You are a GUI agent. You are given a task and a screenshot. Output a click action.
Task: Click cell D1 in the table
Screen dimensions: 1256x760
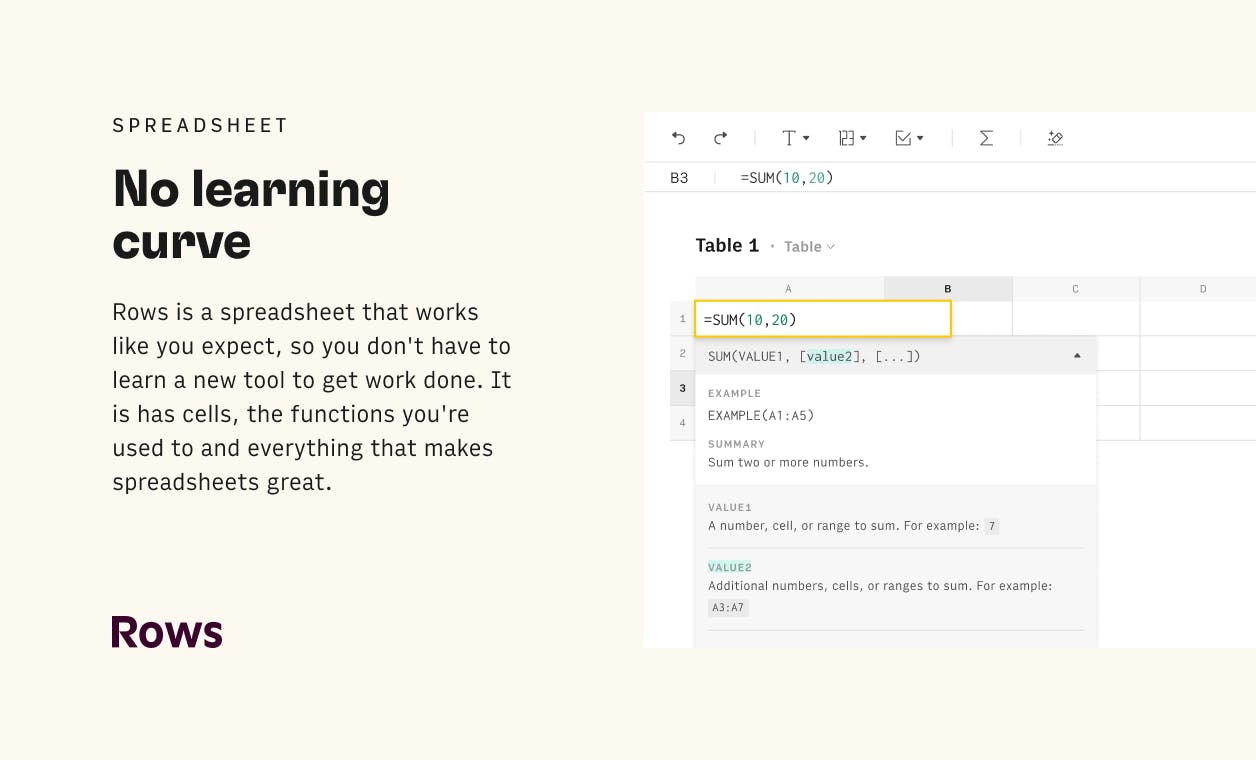coord(1198,319)
